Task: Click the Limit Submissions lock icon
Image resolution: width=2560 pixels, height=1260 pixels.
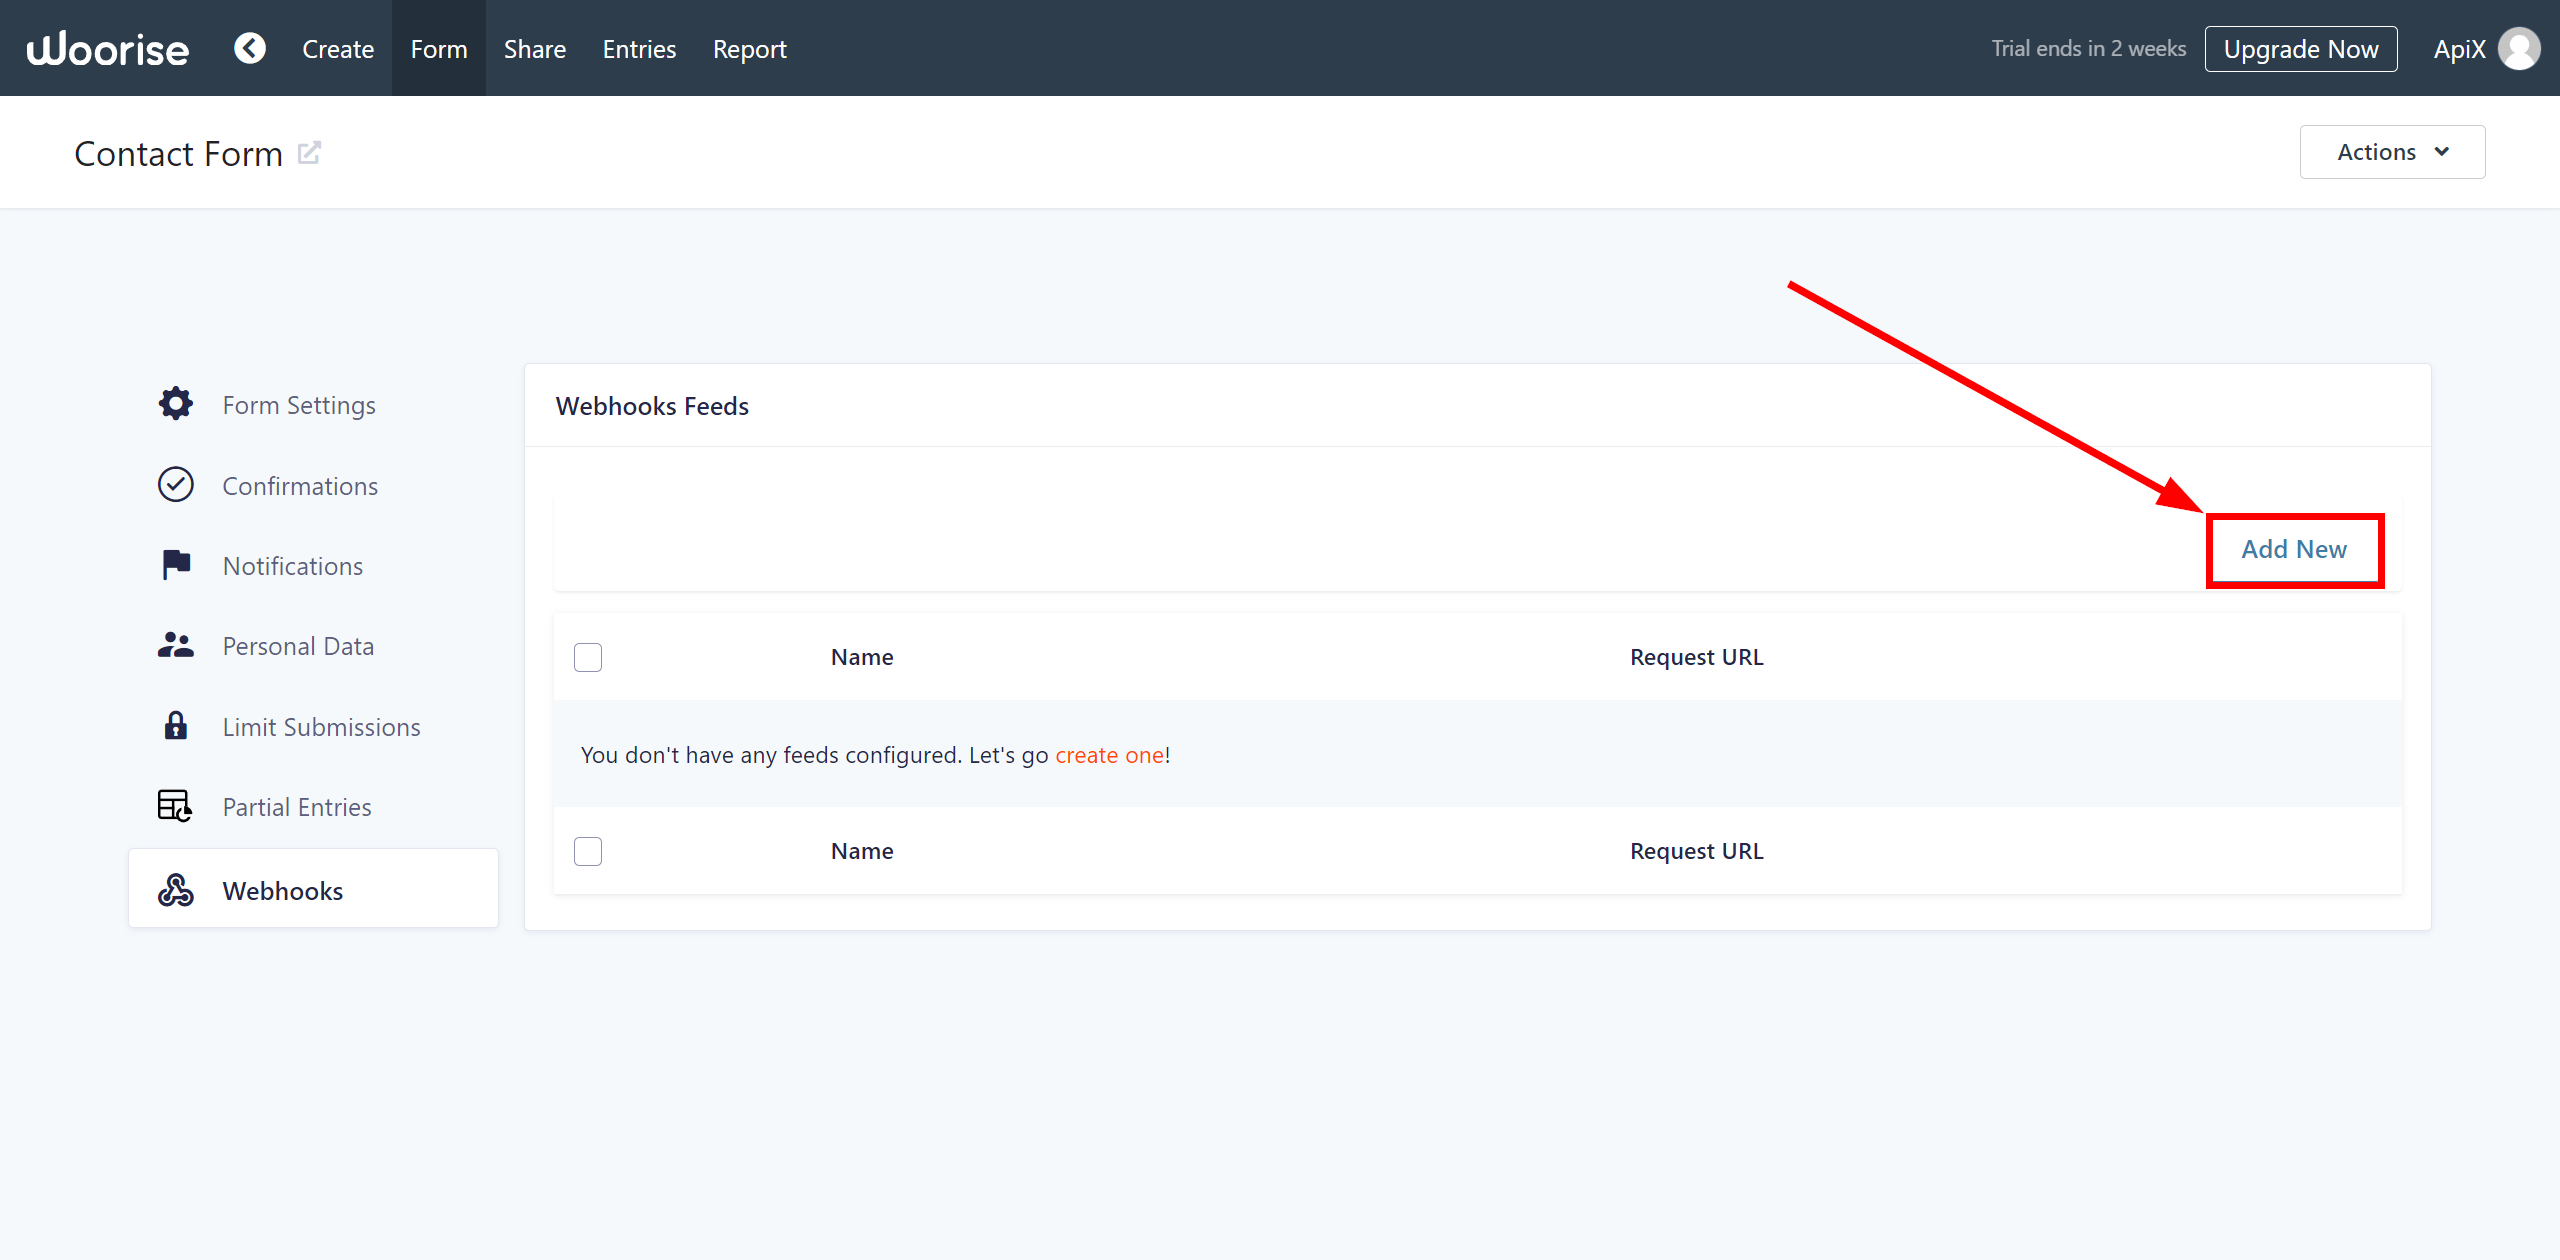Action: (176, 726)
